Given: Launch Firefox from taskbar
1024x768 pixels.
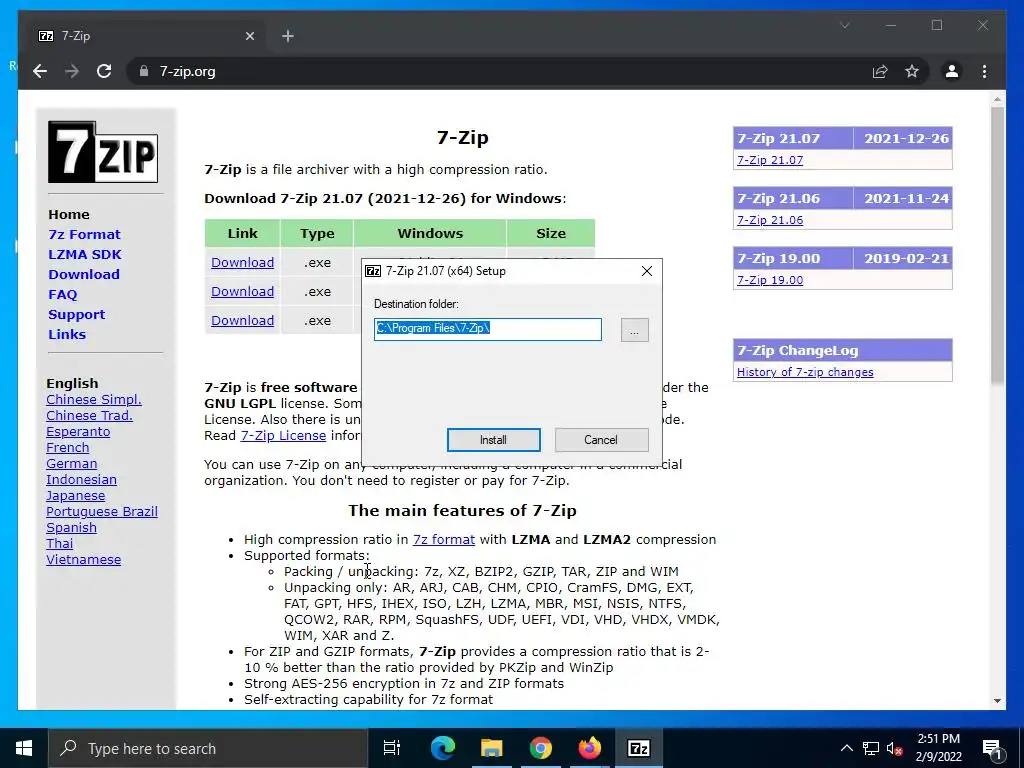Looking at the screenshot, I should pos(589,748).
